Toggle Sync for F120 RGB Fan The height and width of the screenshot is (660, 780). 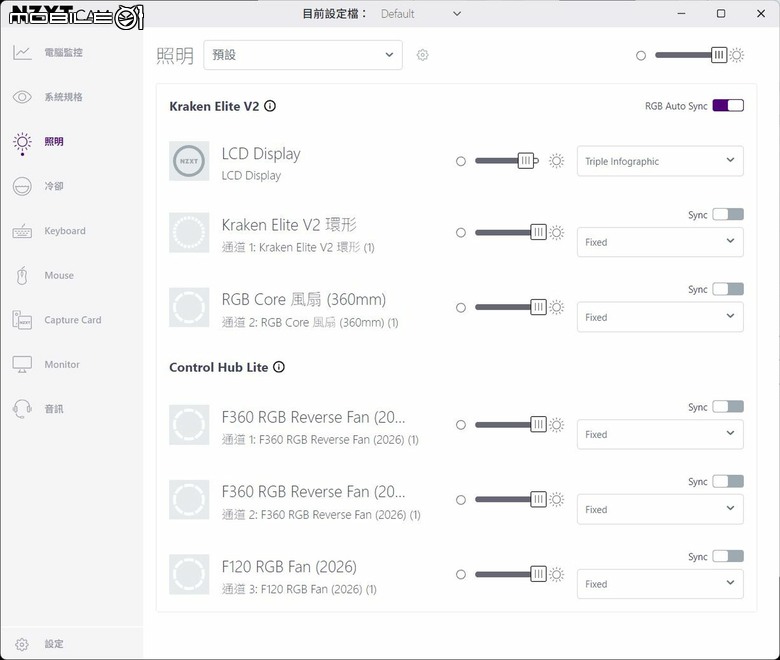click(x=728, y=556)
